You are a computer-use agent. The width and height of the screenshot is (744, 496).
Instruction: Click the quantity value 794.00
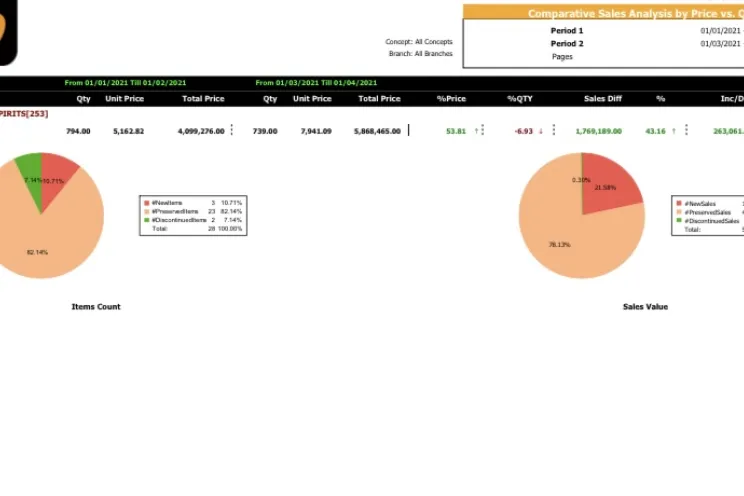coord(78,131)
